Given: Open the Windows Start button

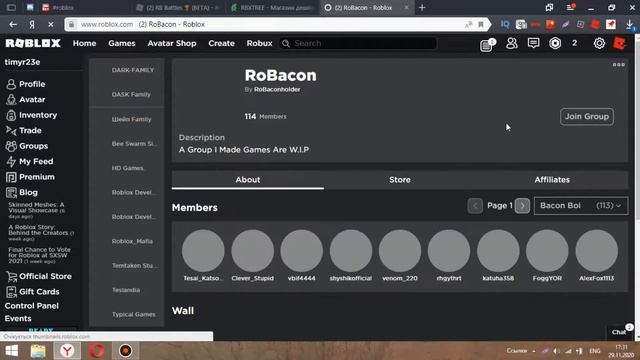Looking at the screenshot, I should [x=11, y=351].
